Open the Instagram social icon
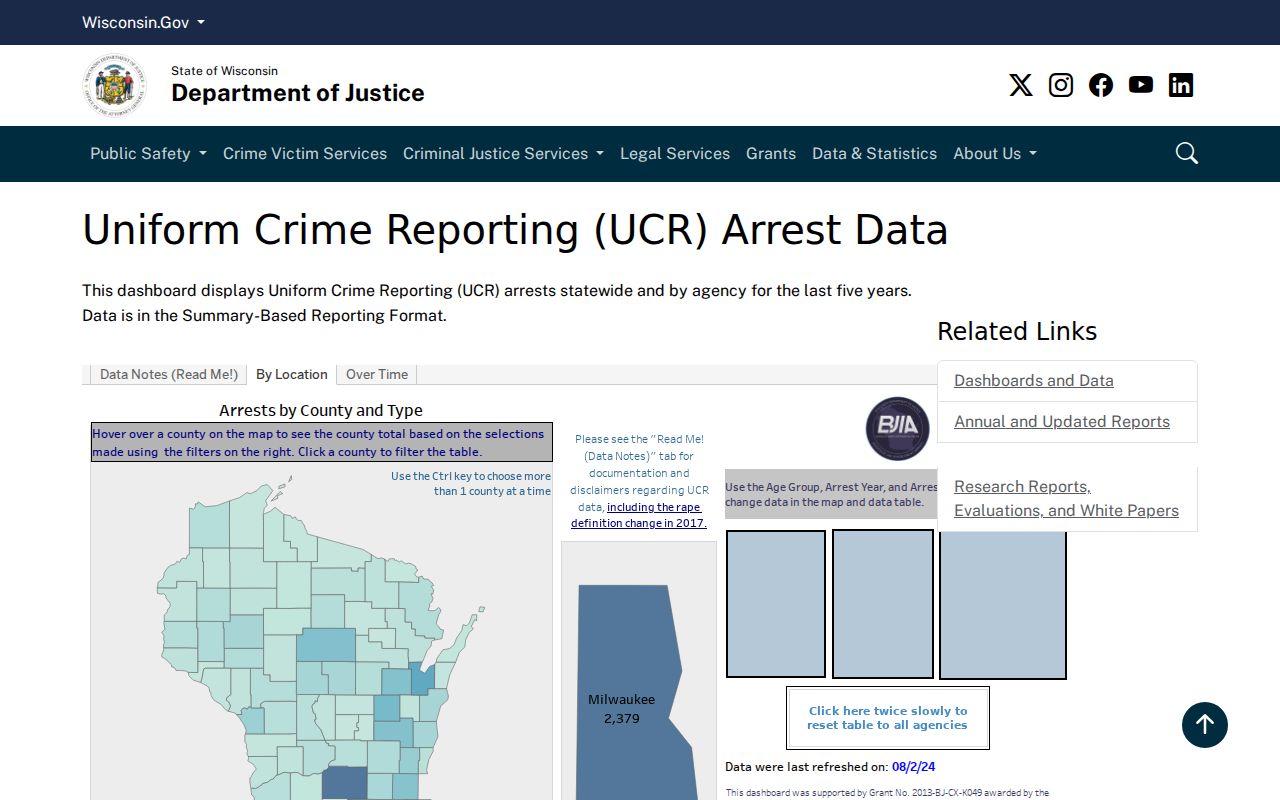Viewport: 1280px width, 800px height. coord(1061,85)
